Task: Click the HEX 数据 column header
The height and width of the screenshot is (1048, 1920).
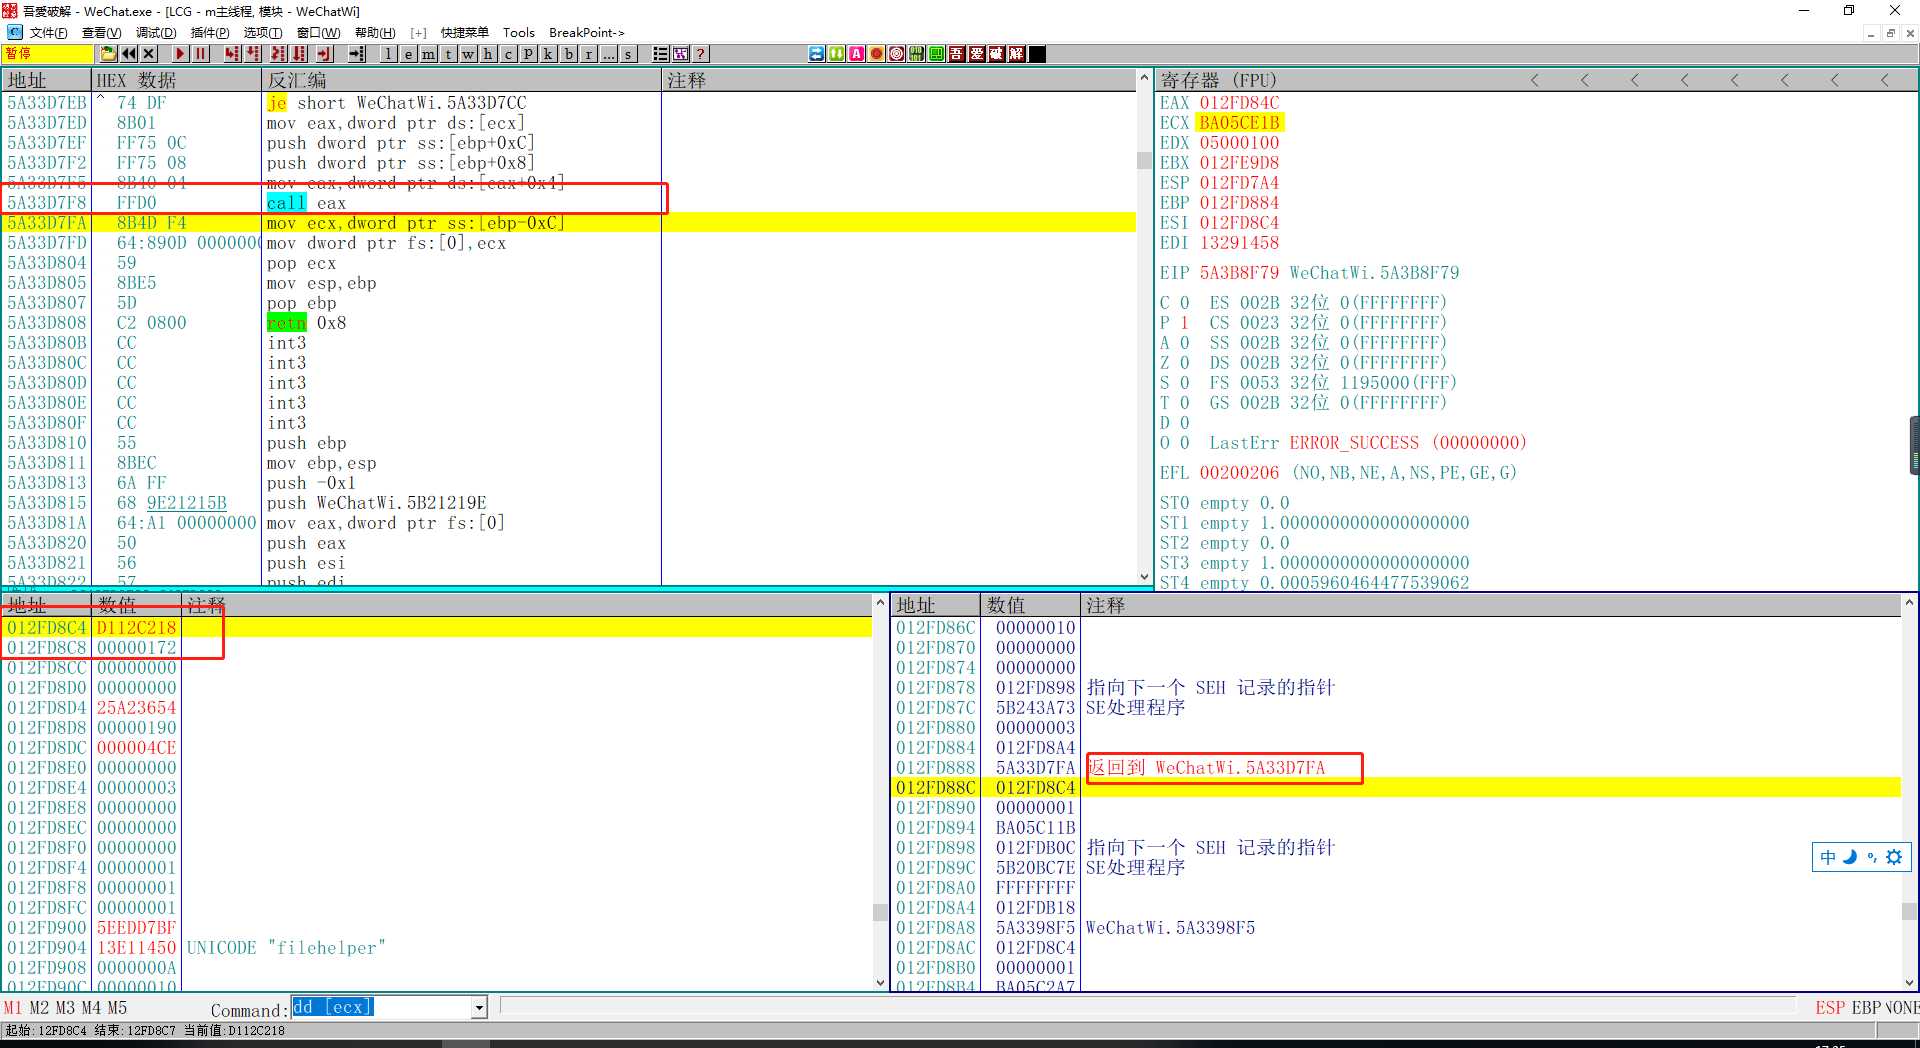Action: [176, 80]
